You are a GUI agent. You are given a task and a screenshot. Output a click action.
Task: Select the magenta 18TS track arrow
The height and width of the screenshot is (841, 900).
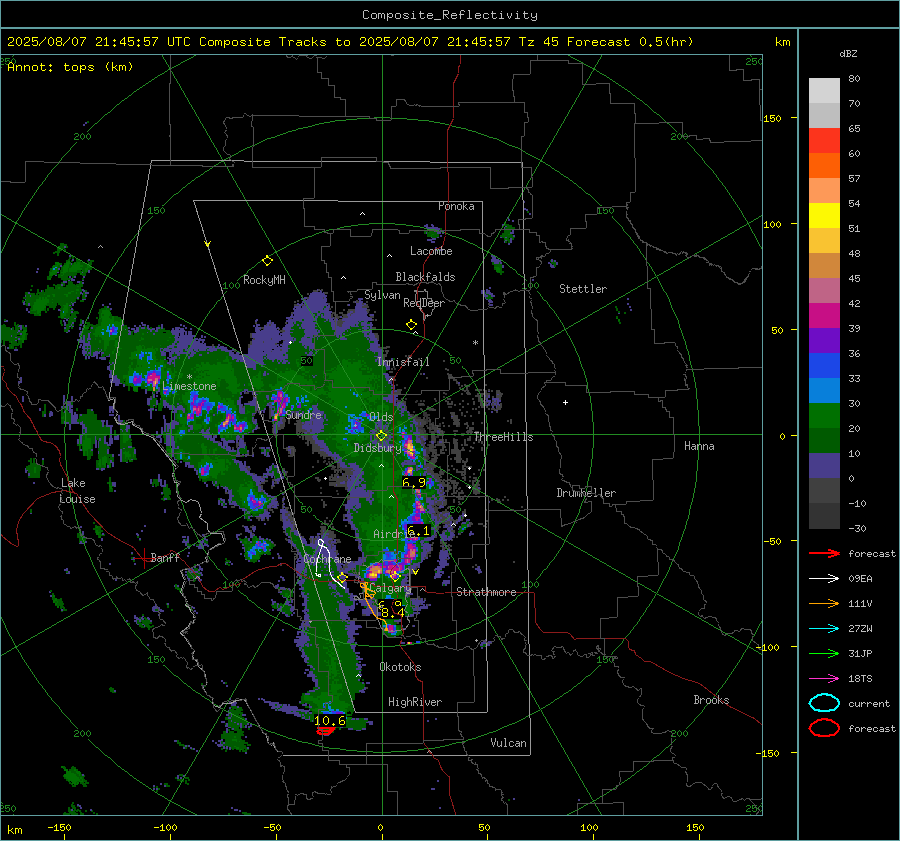coord(824,679)
